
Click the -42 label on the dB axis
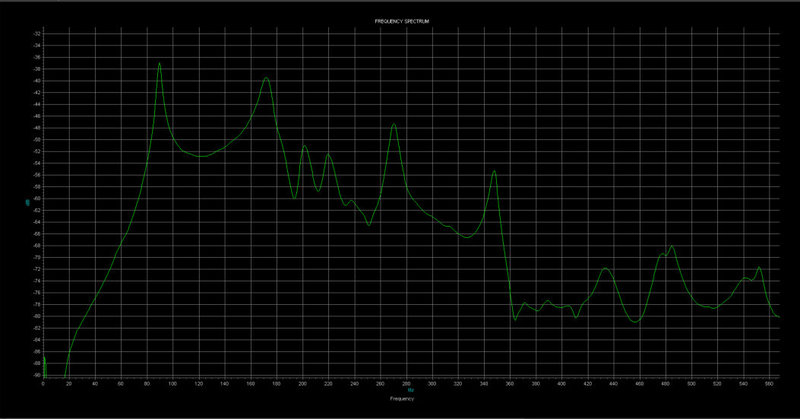coord(37,92)
